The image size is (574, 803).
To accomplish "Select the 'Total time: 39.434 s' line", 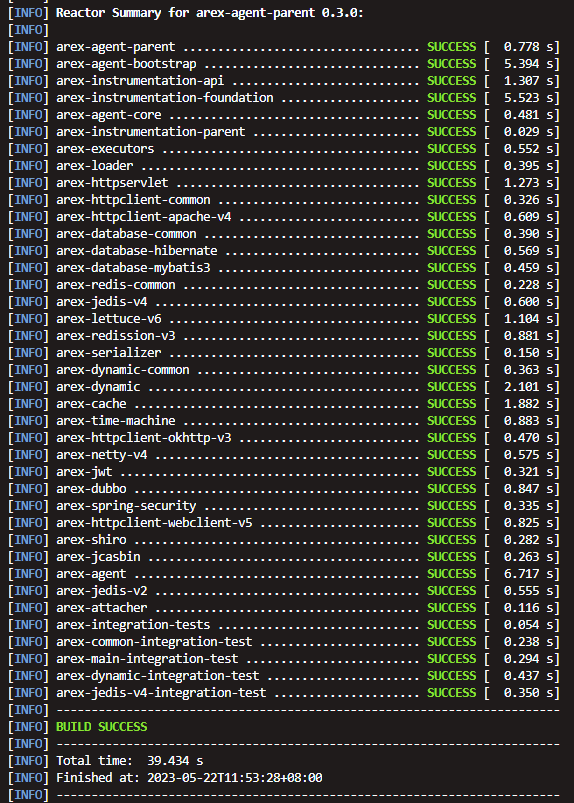I will click(130, 760).
